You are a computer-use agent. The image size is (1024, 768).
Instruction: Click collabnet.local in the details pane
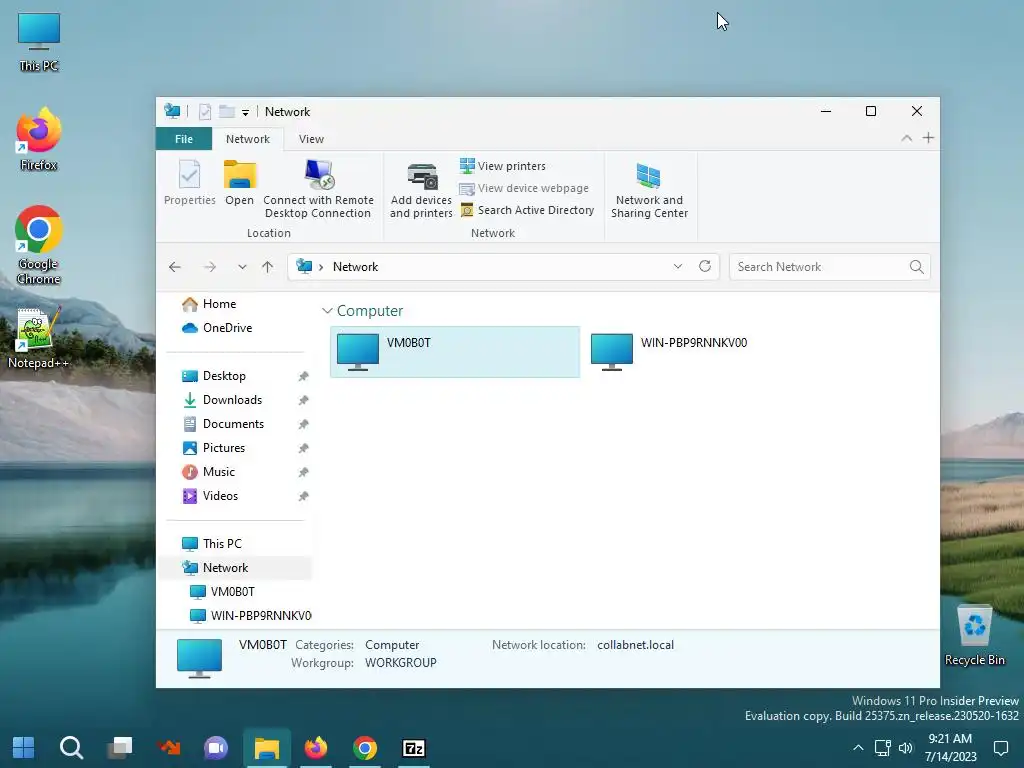(x=635, y=645)
